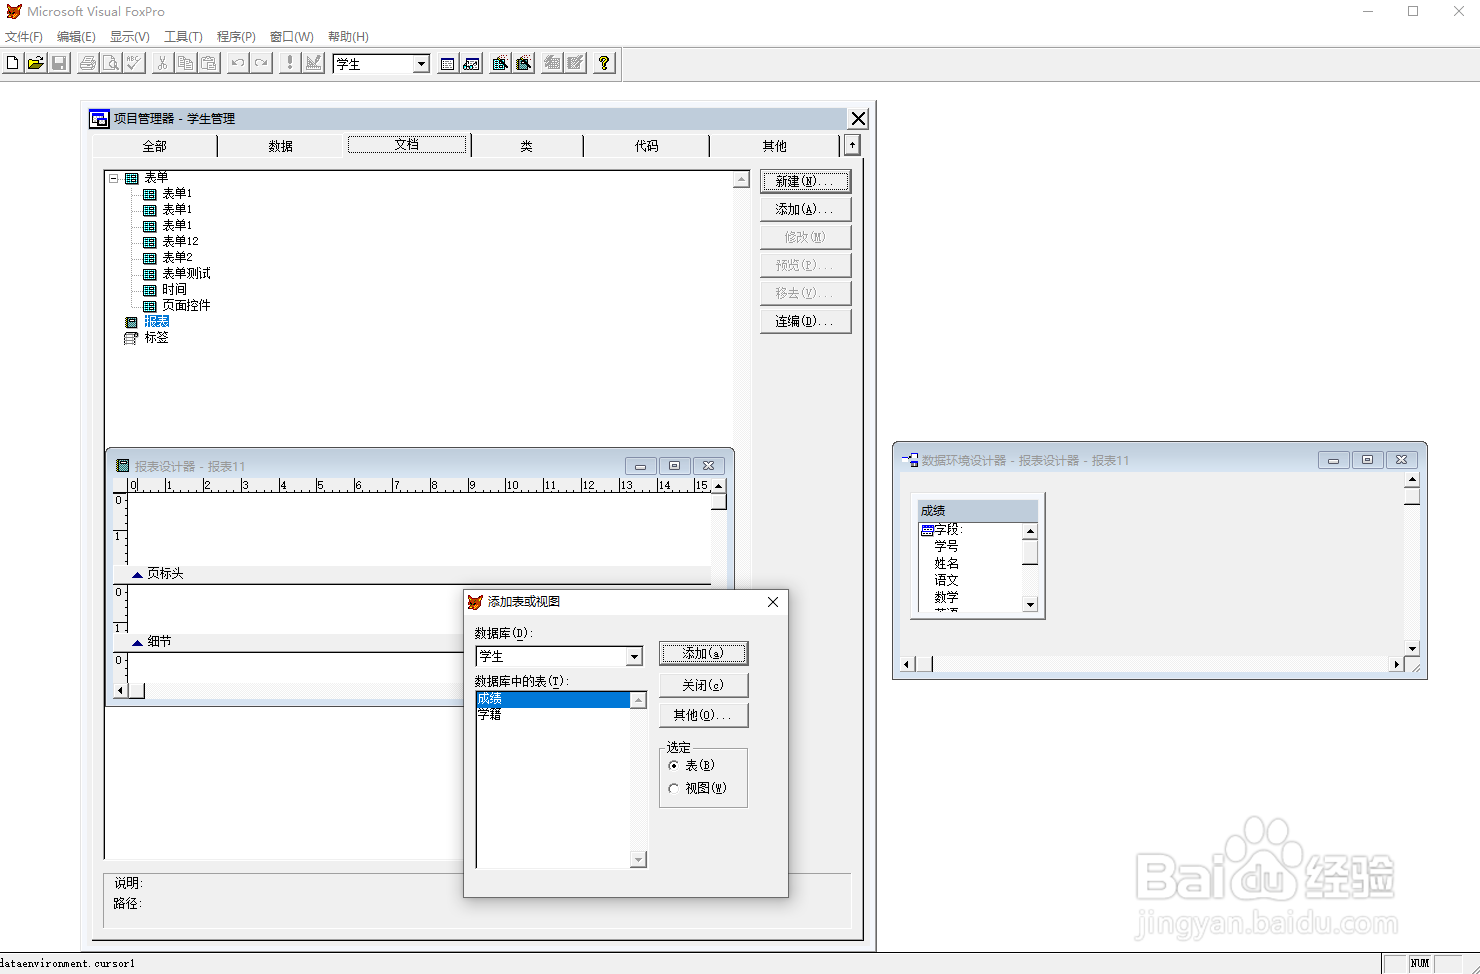
Task: Select 表单测试 in the project tree
Action: [186, 273]
